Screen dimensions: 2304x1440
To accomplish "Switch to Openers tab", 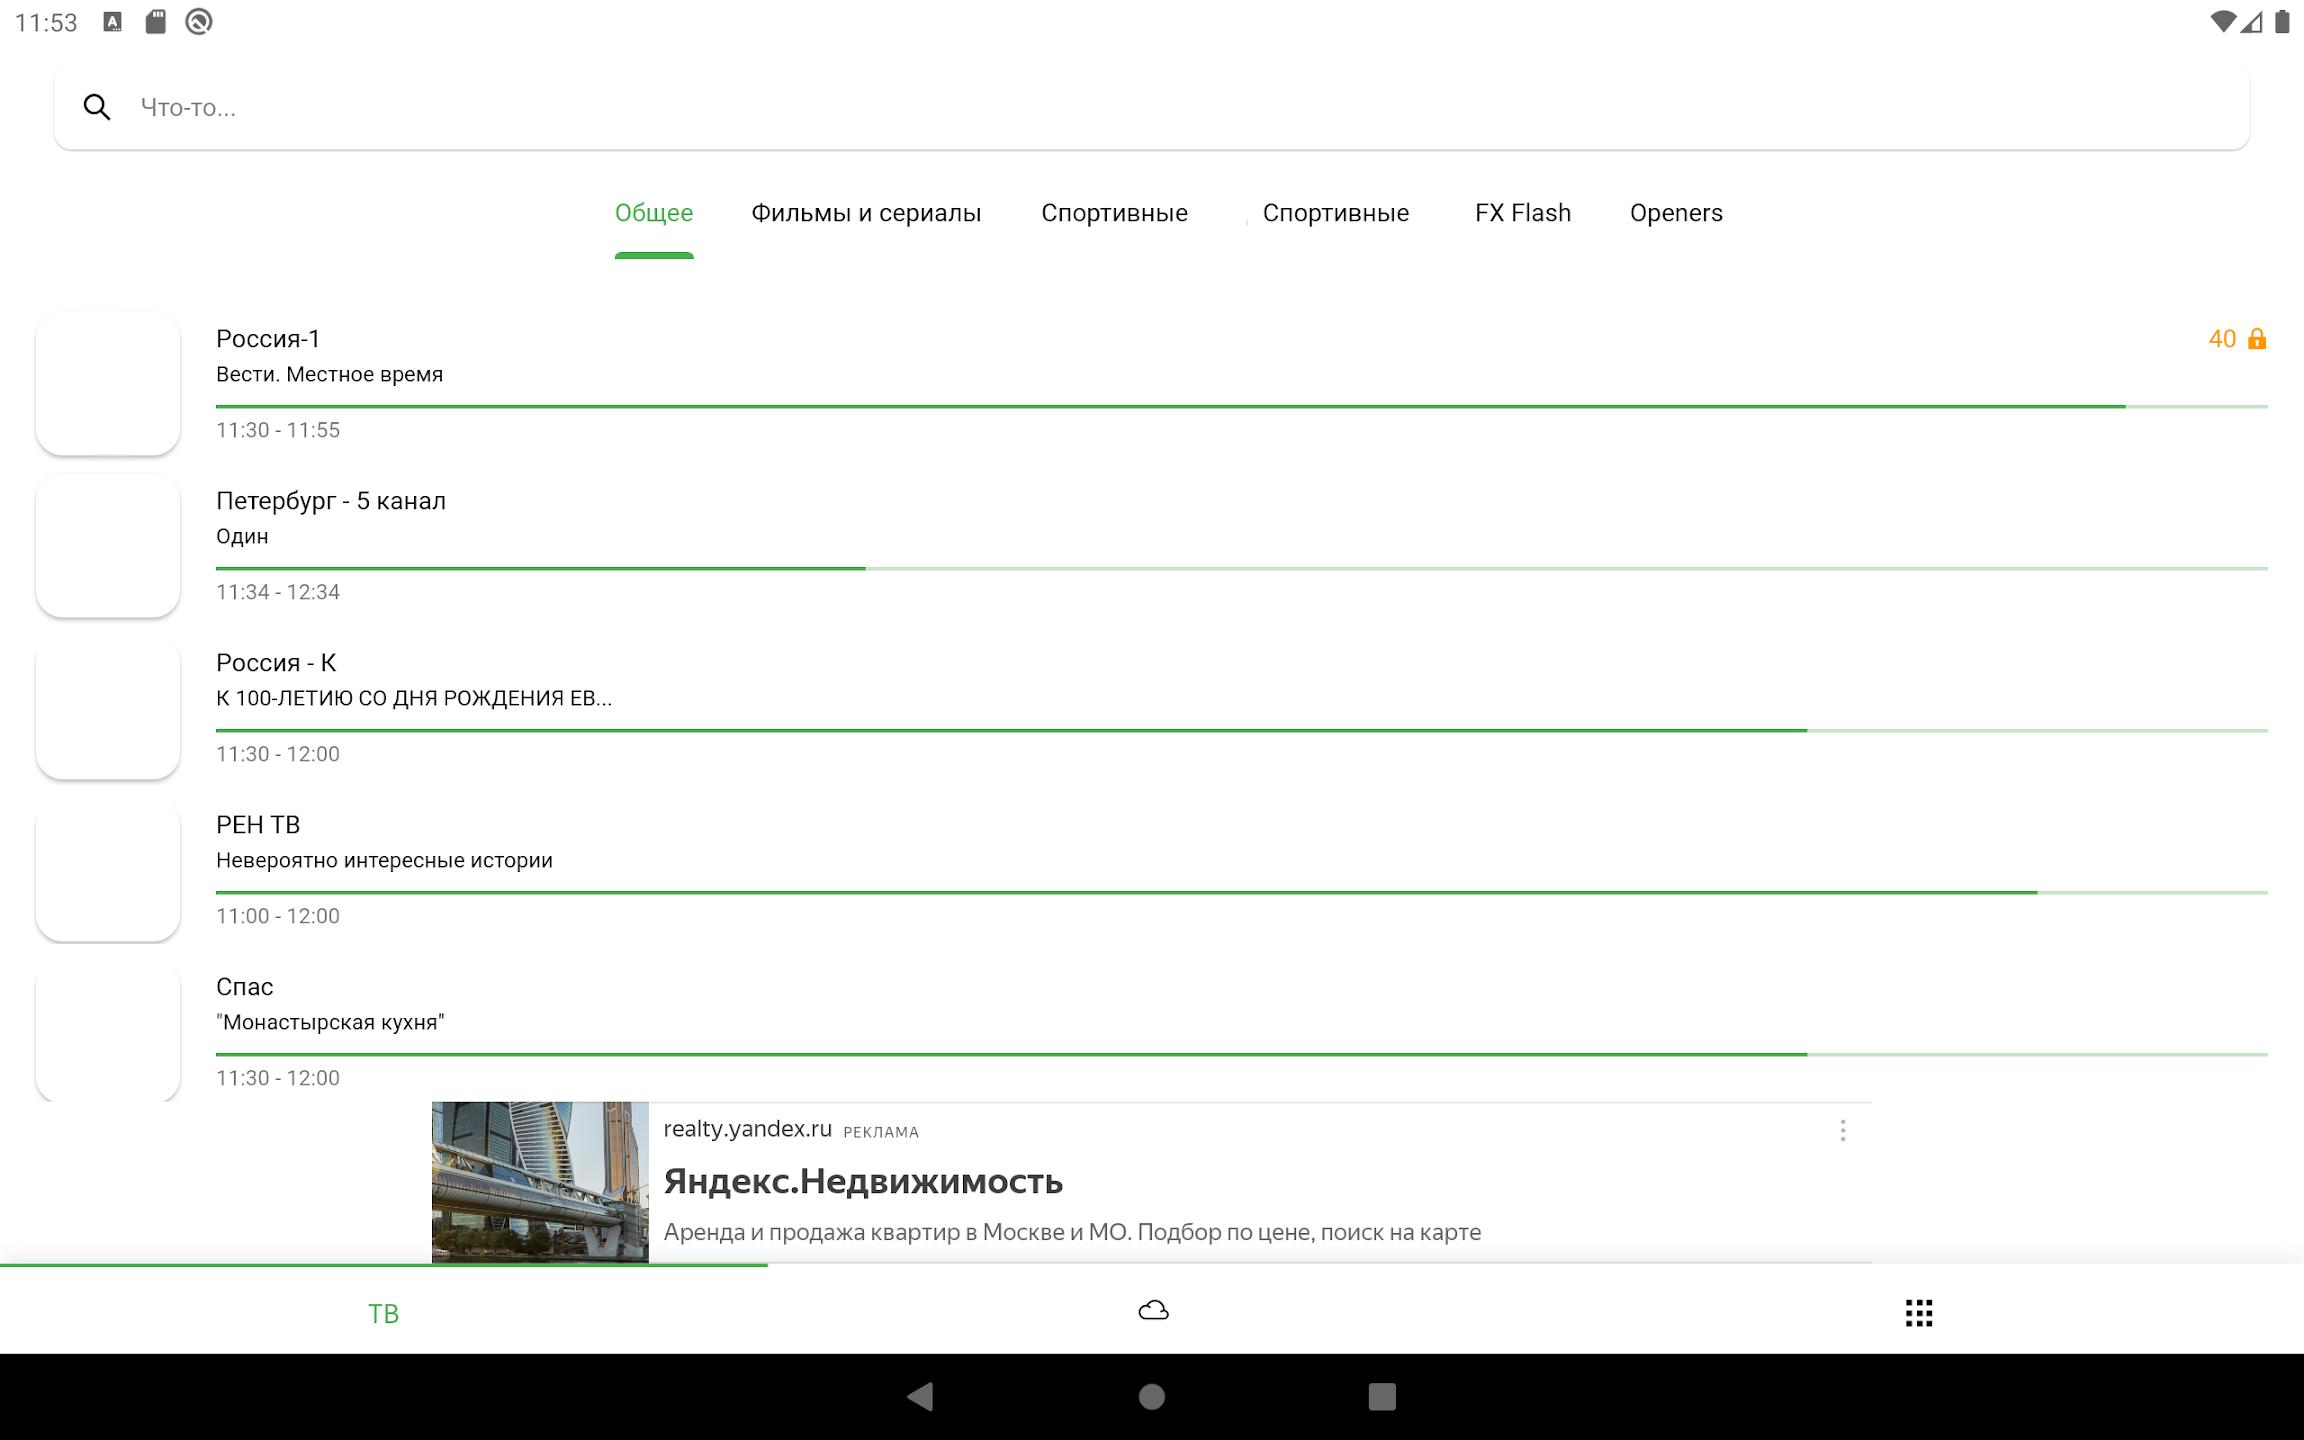I will 1676,213.
